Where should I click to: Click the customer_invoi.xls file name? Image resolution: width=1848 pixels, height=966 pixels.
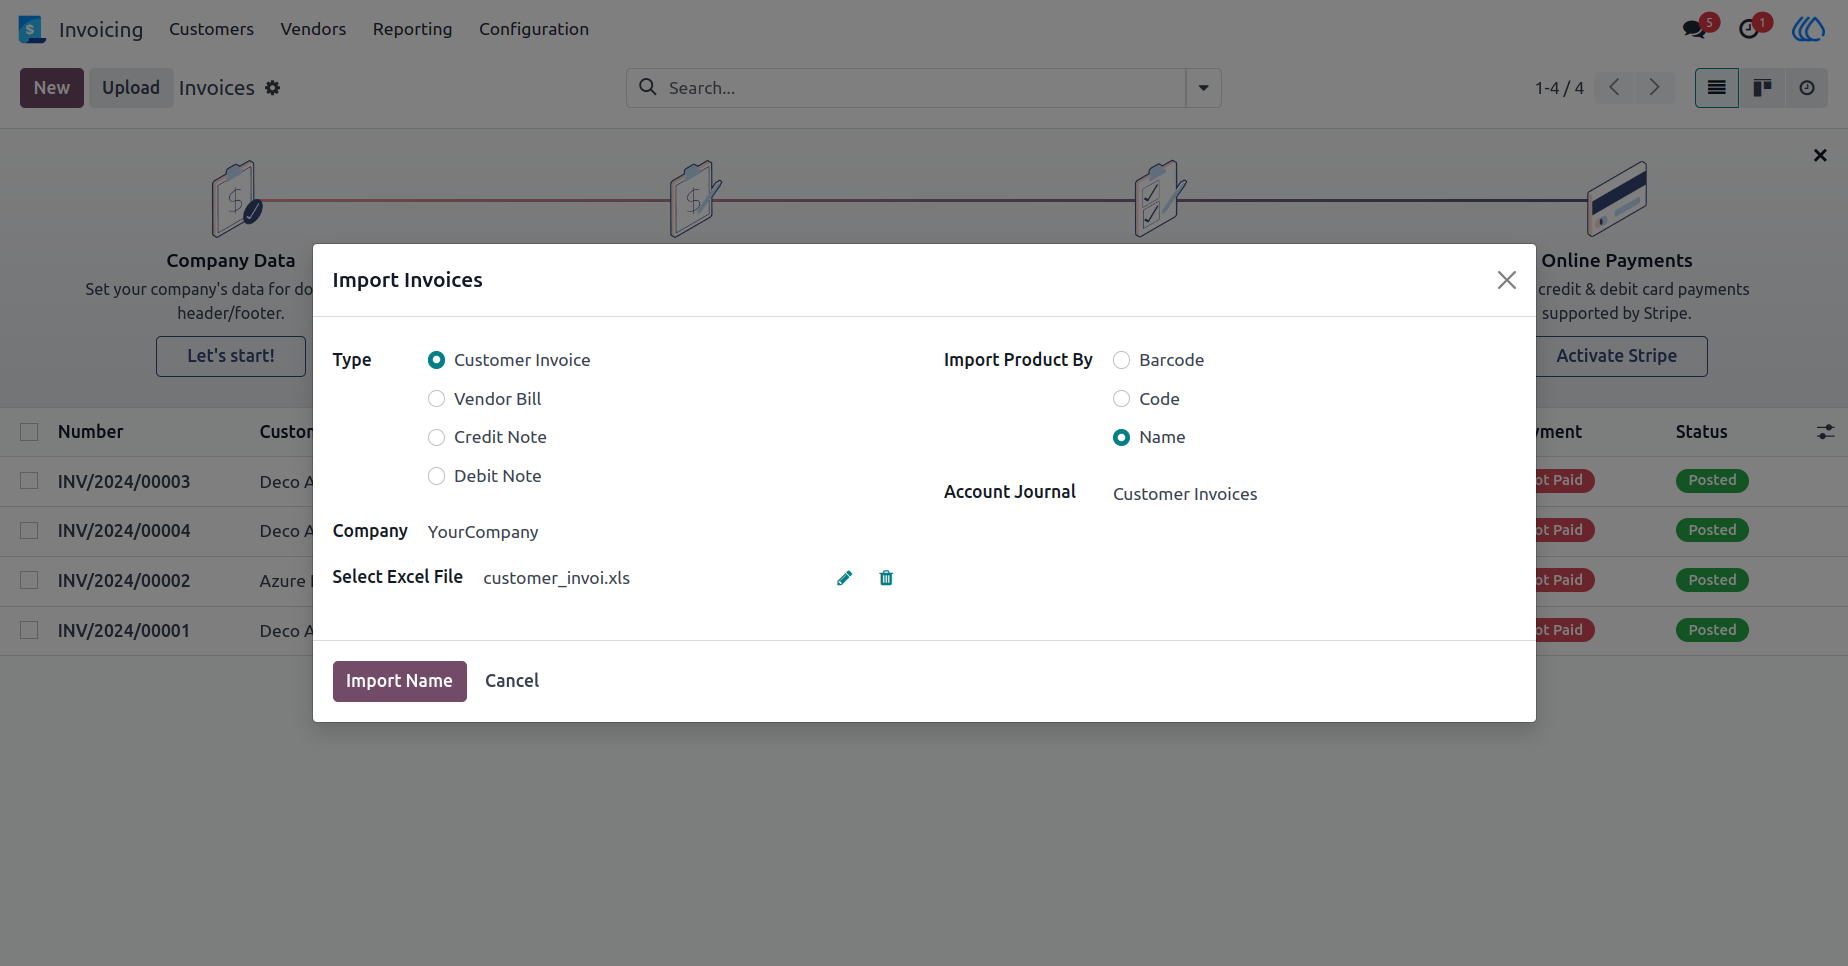point(557,578)
